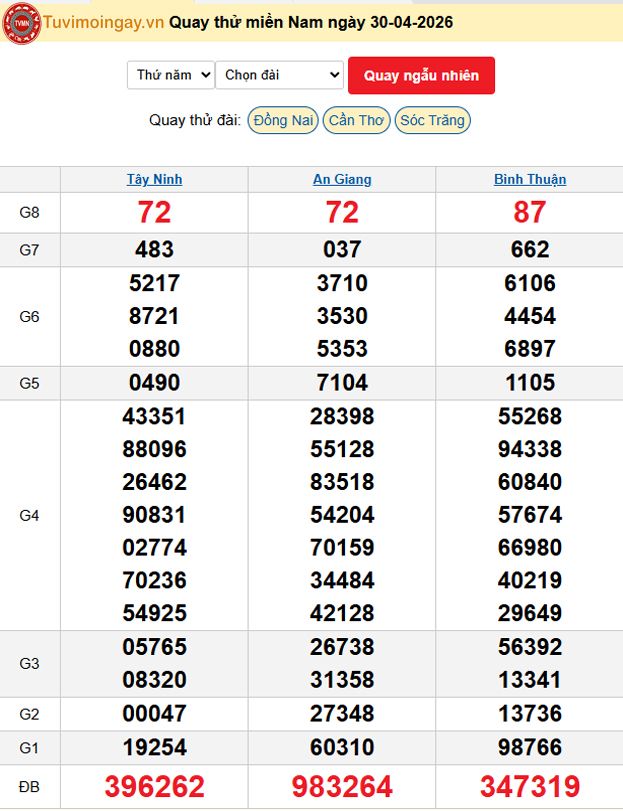Click G3 number 08320
The image size is (623, 811).
155,680
